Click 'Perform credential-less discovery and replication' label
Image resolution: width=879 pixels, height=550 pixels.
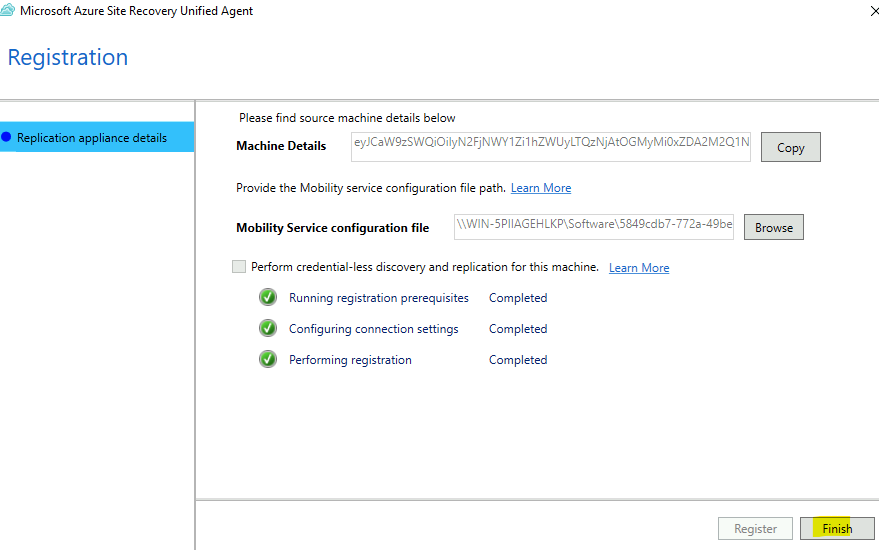point(425,267)
